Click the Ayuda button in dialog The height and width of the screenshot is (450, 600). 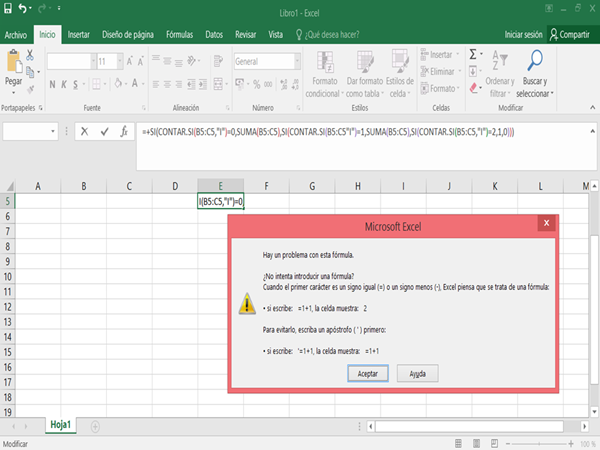pyautogui.click(x=418, y=373)
